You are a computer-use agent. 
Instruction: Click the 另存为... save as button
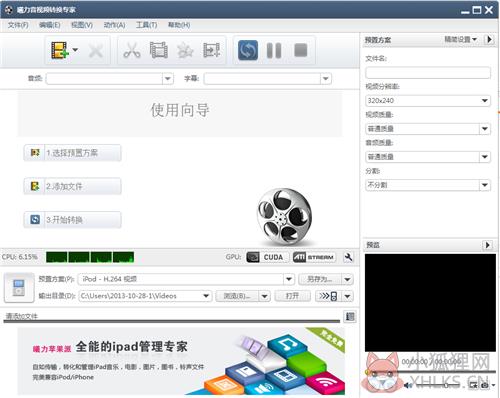point(320,279)
